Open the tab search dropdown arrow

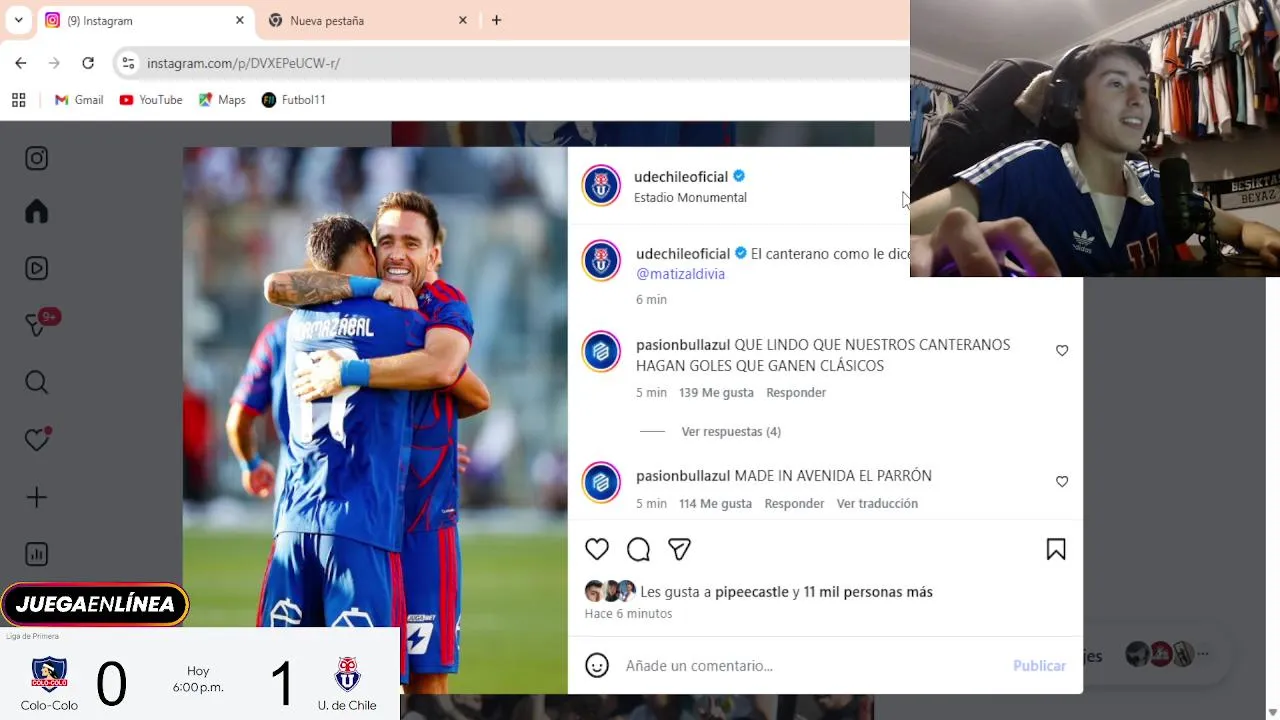18,20
